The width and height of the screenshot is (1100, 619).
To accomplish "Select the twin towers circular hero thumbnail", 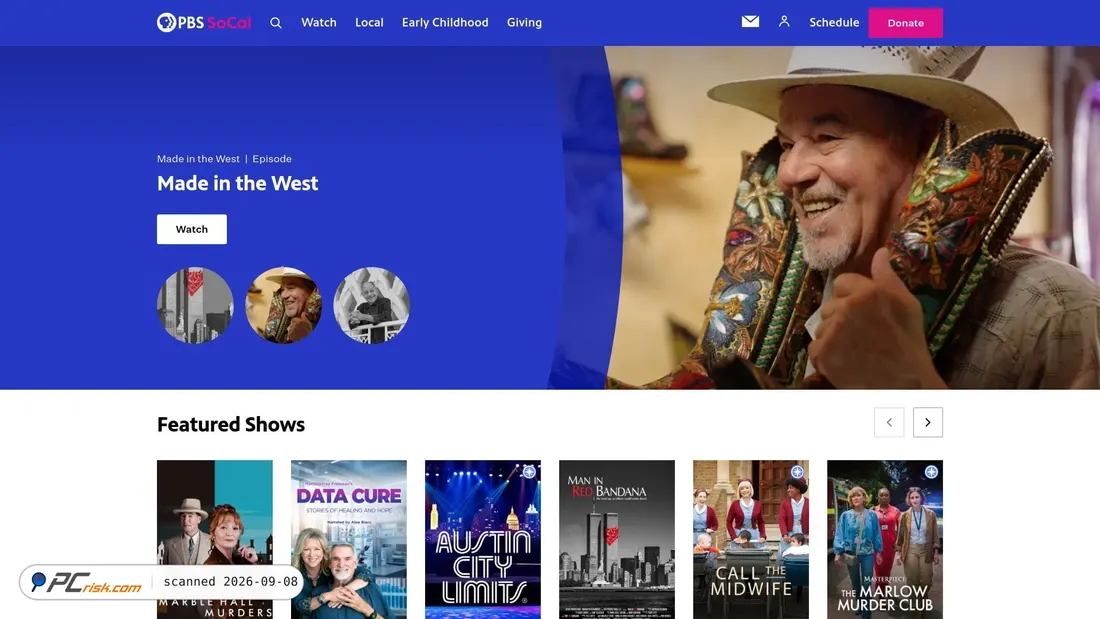I will (x=195, y=305).
